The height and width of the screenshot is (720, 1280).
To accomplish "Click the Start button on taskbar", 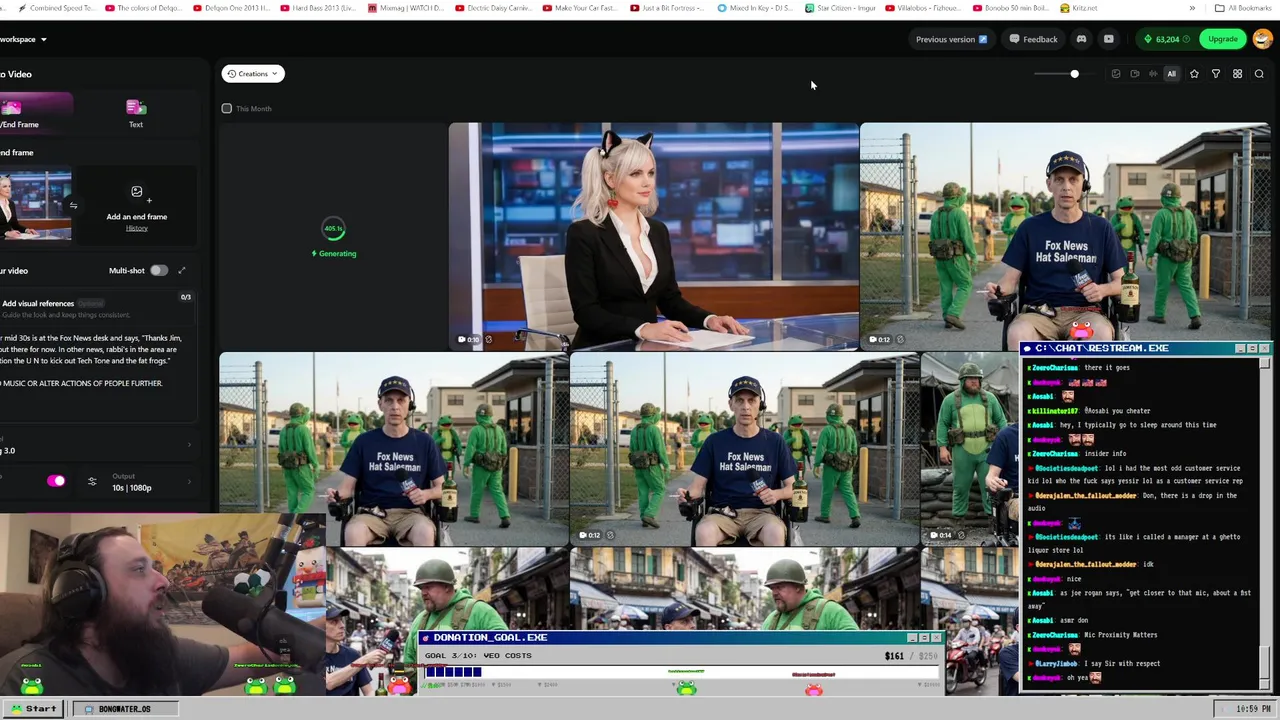I will click(x=34, y=708).
